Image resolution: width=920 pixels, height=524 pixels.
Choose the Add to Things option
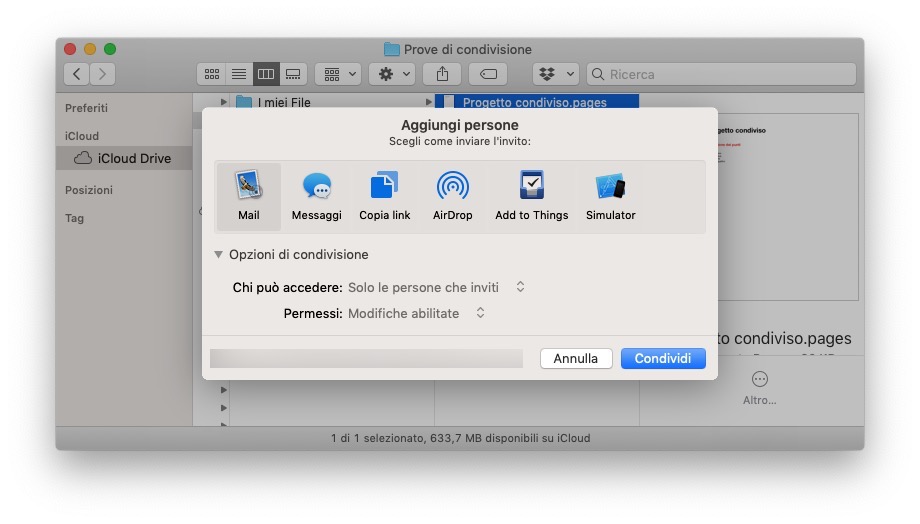pos(531,197)
